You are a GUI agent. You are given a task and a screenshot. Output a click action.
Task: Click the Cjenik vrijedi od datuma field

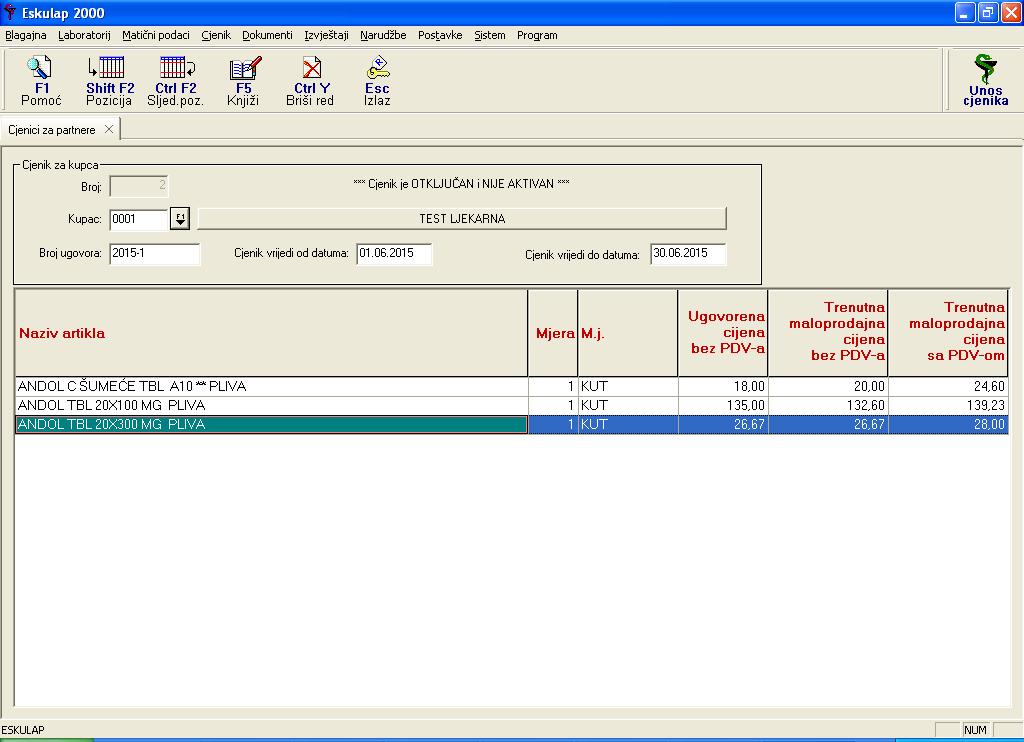394,253
